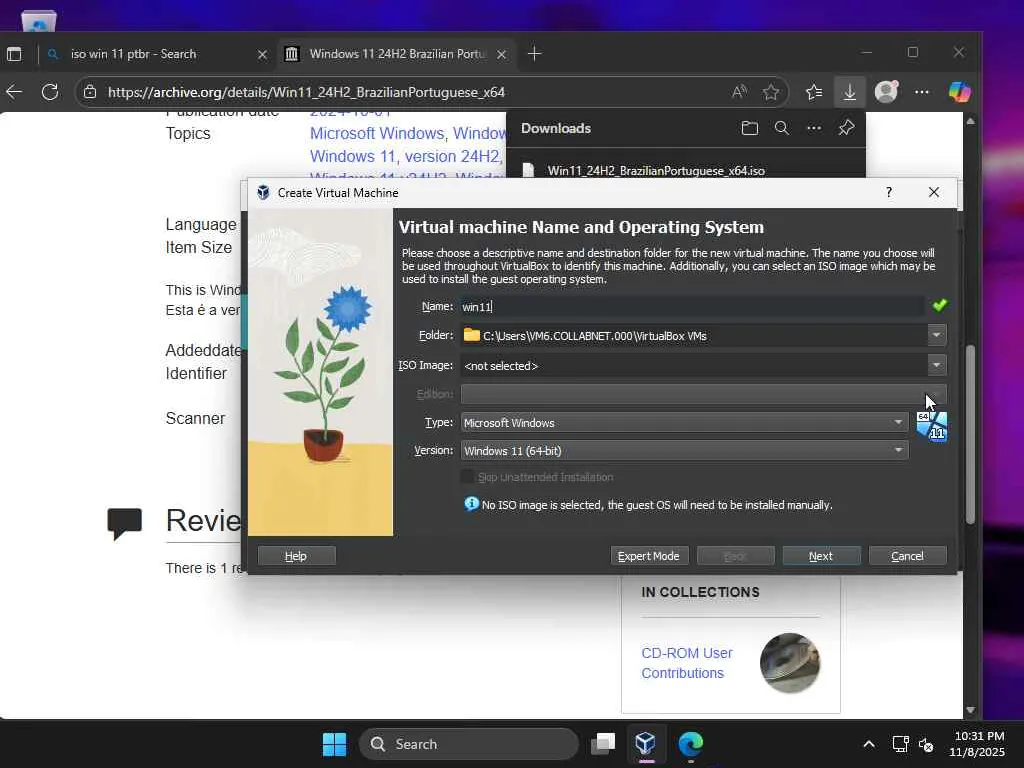The image size is (1024, 768).
Task: Switch to the iso win 11 ptbr Search tab
Action: coord(157,54)
